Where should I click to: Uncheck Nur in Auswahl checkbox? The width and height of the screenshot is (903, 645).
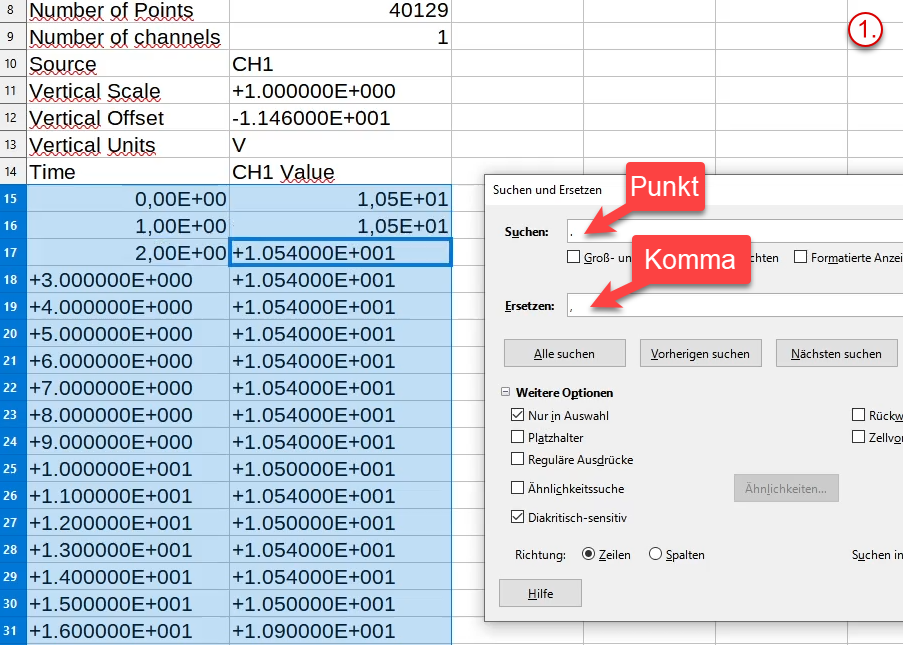517,415
